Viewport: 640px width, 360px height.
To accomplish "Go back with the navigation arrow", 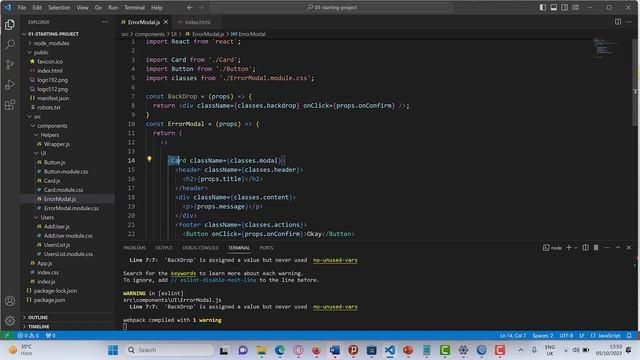I will tap(189, 7).
